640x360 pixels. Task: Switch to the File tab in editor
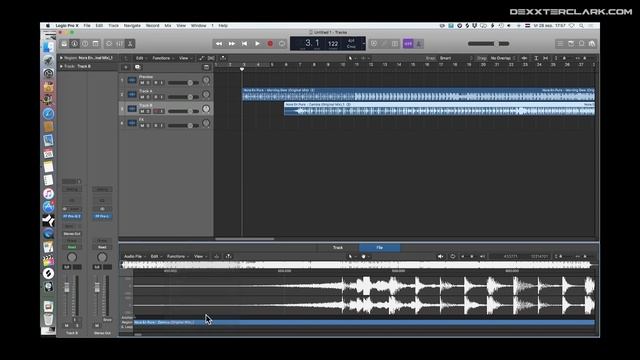pyautogui.click(x=380, y=248)
